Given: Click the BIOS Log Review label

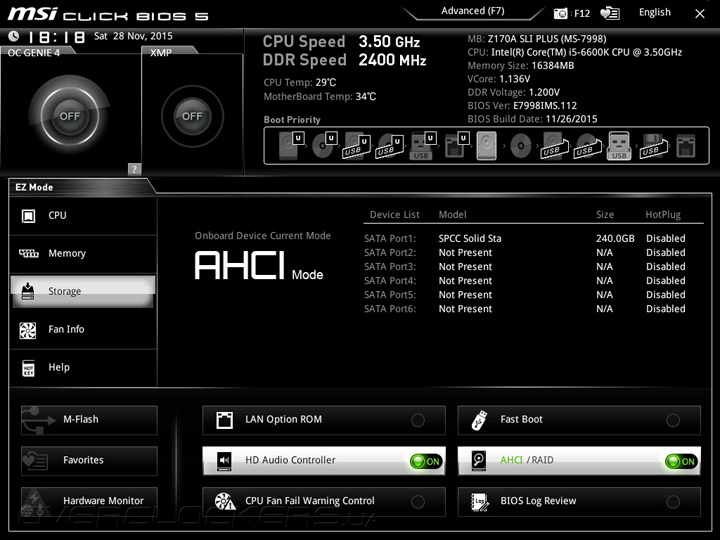Looking at the screenshot, I should (x=538, y=501).
